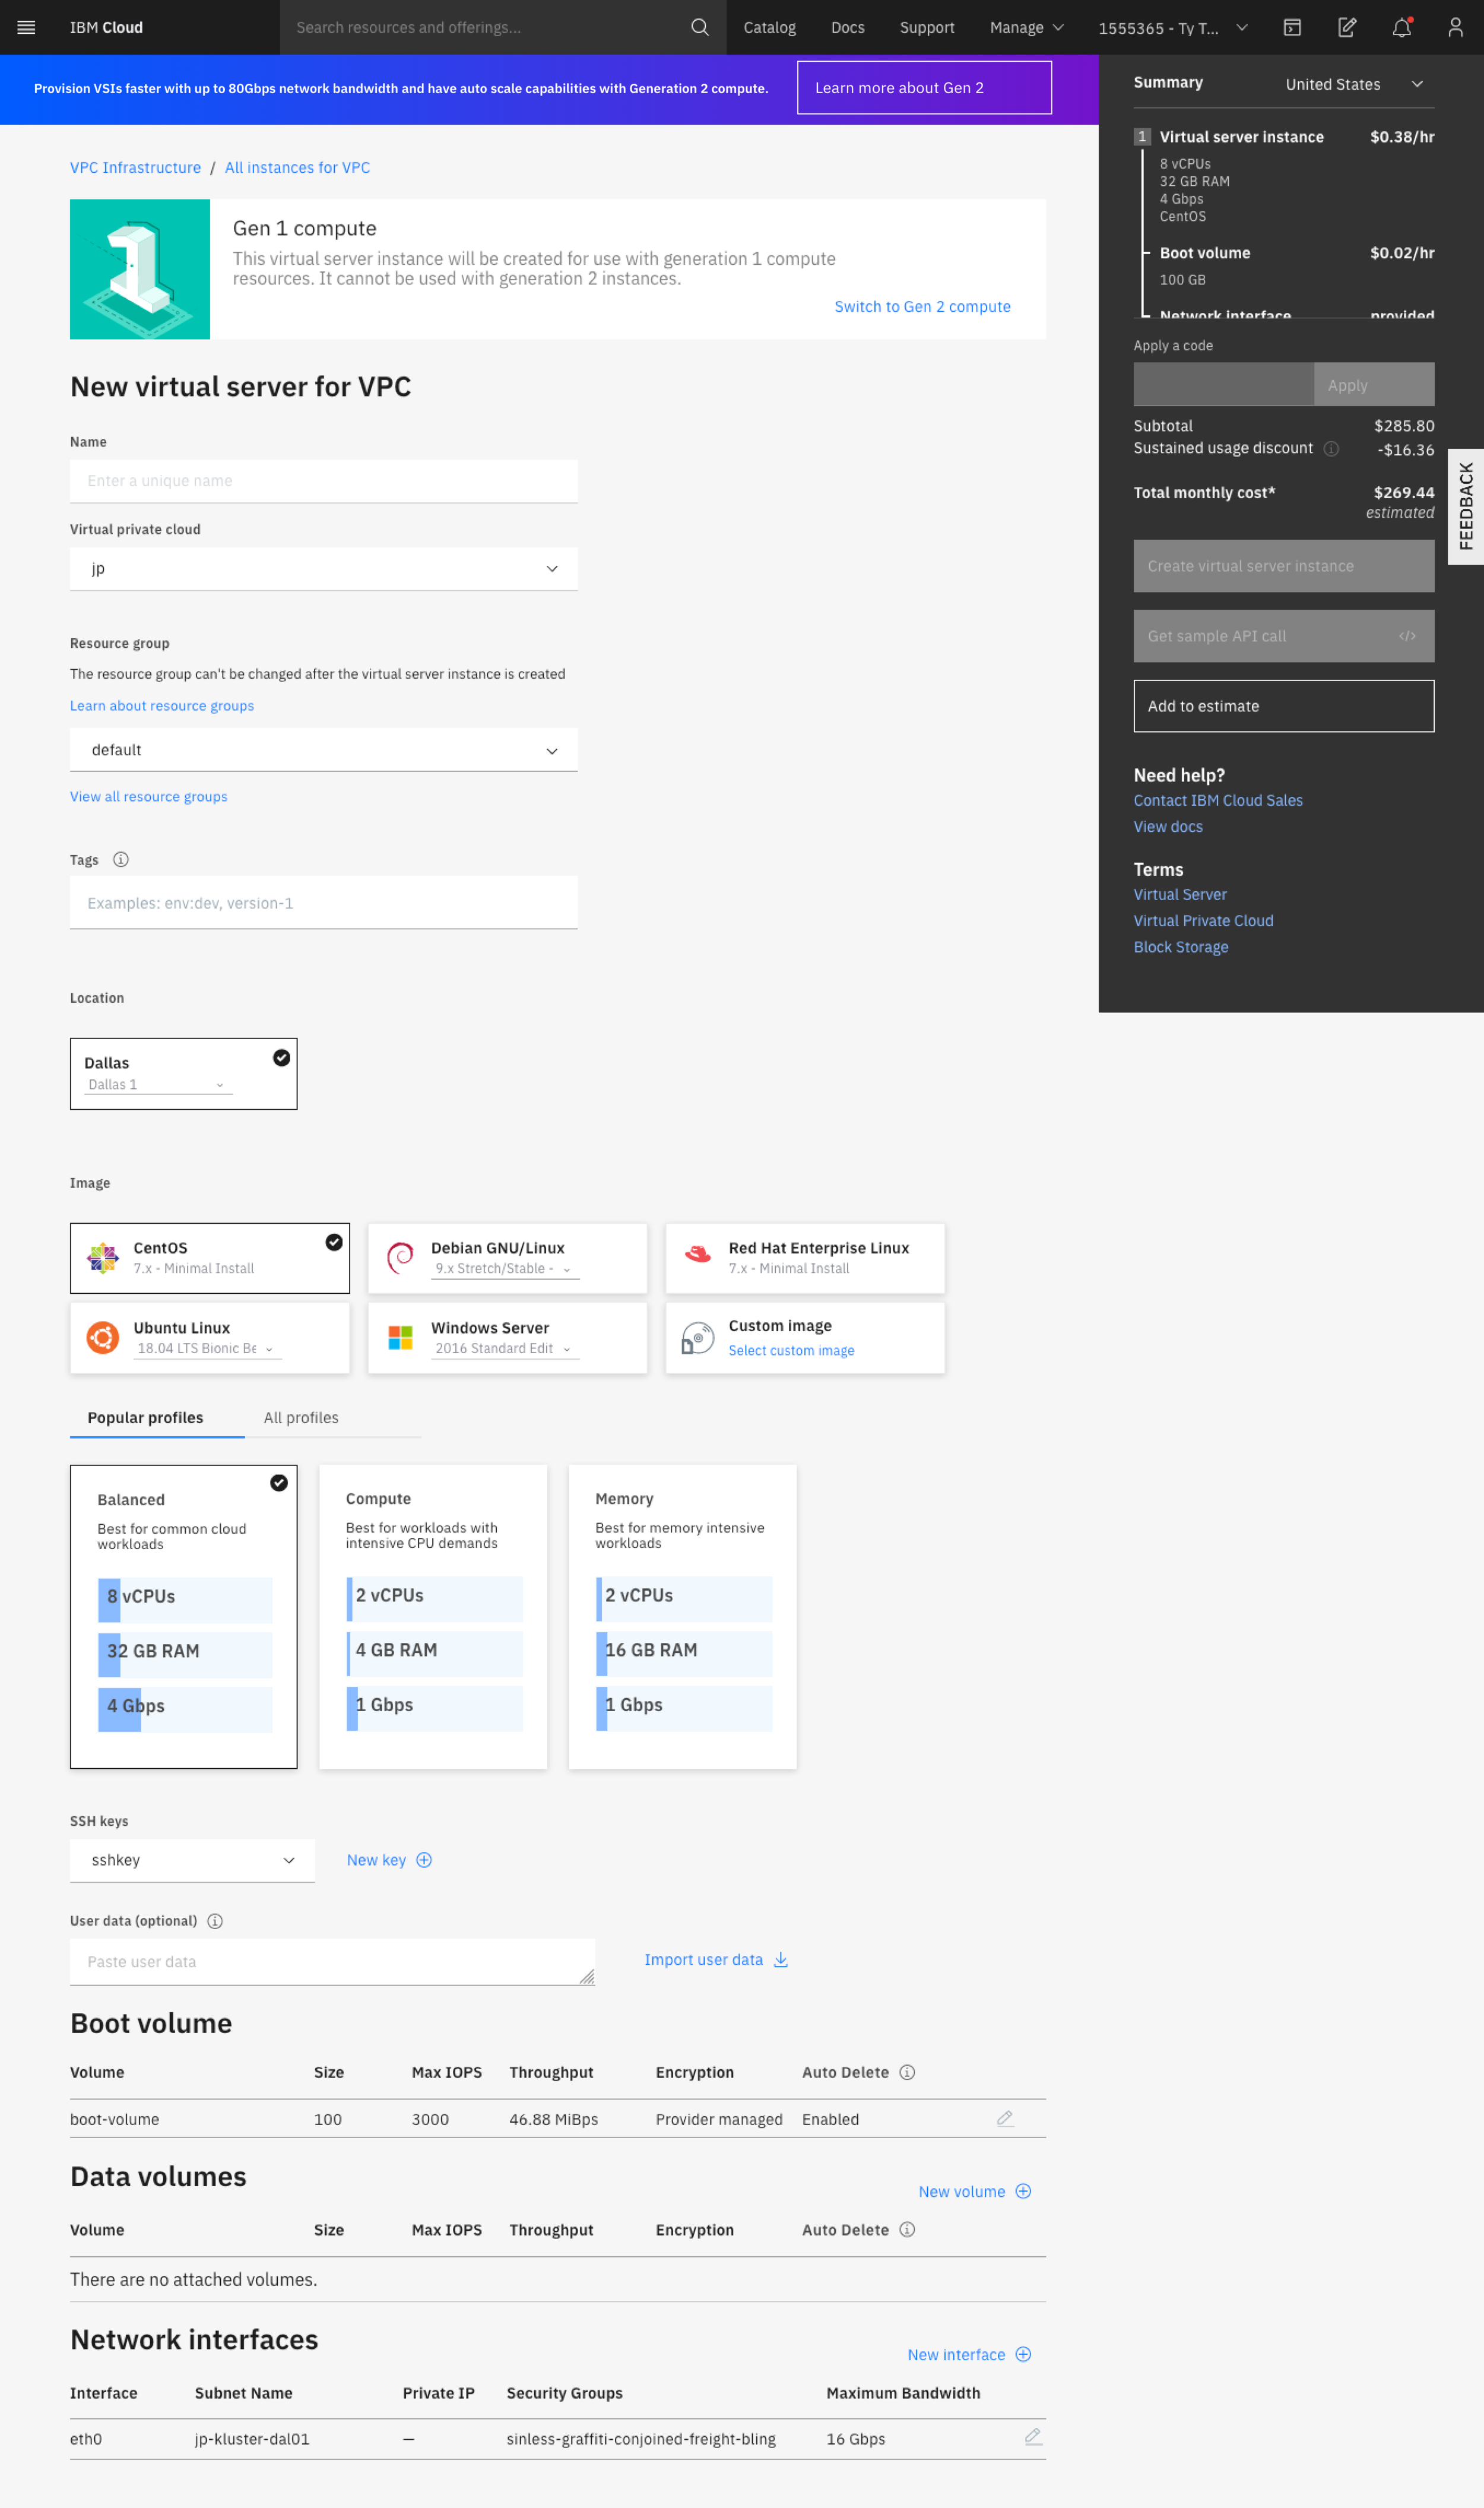Click the Tags info icon
Screen dimensions: 1484x2508
[121, 859]
